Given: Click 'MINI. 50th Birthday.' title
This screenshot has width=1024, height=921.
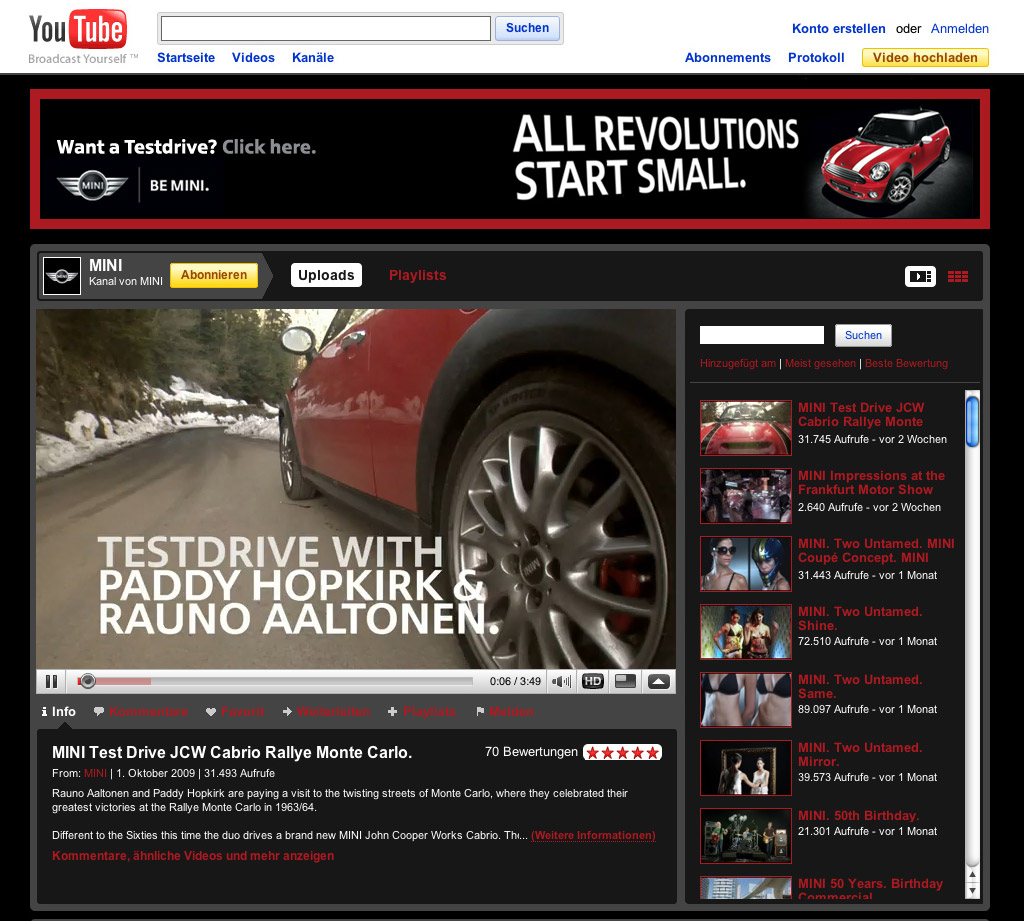Looking at the screenshot, I should click(859, 816).
